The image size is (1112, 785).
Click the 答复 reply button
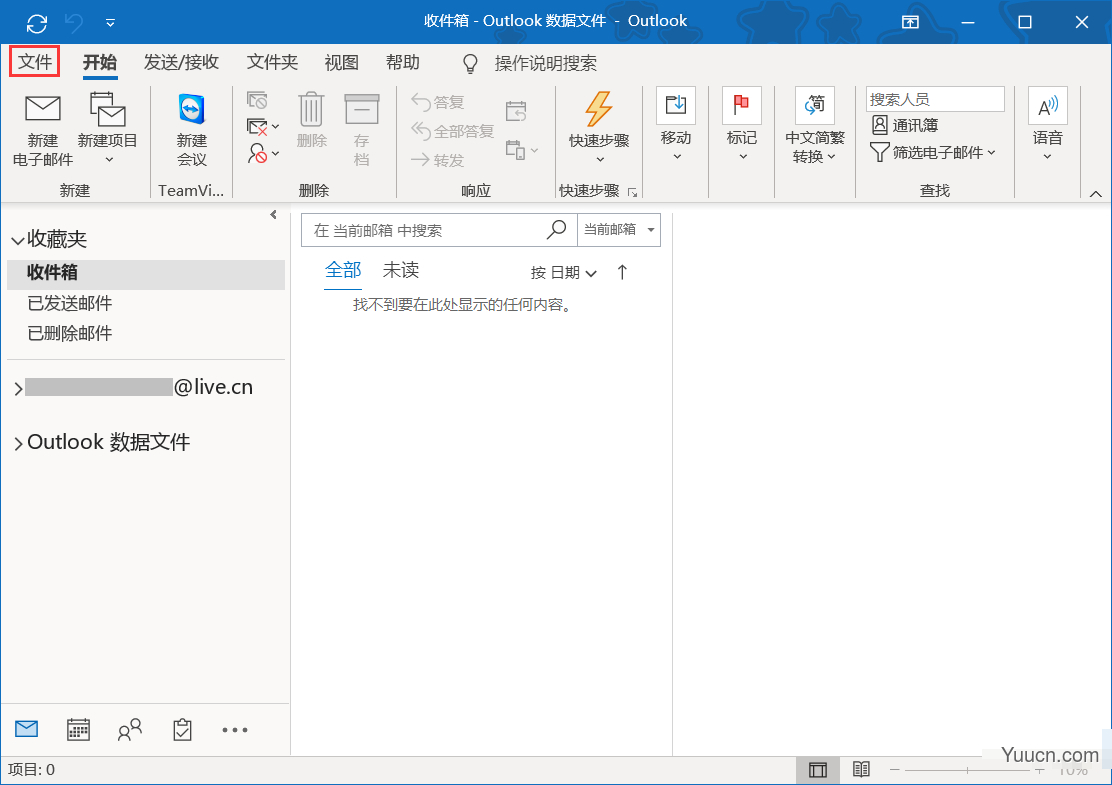point(438,103)
